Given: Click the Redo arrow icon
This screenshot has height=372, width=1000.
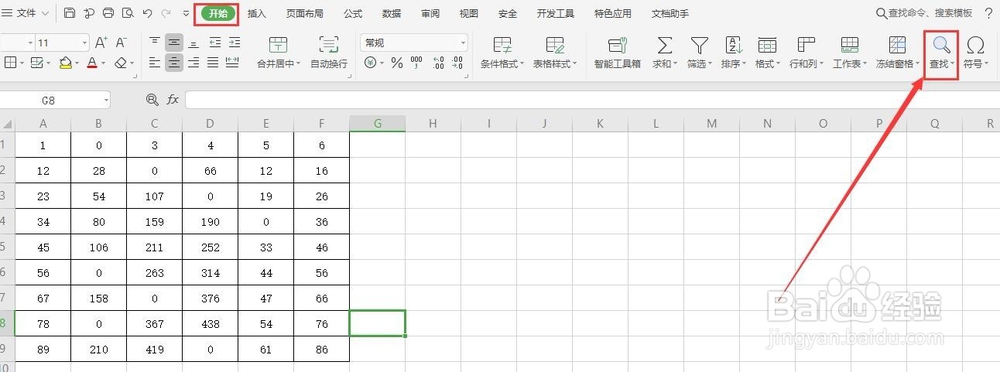Looking at the screenshot, I should (x=166, y=13).
